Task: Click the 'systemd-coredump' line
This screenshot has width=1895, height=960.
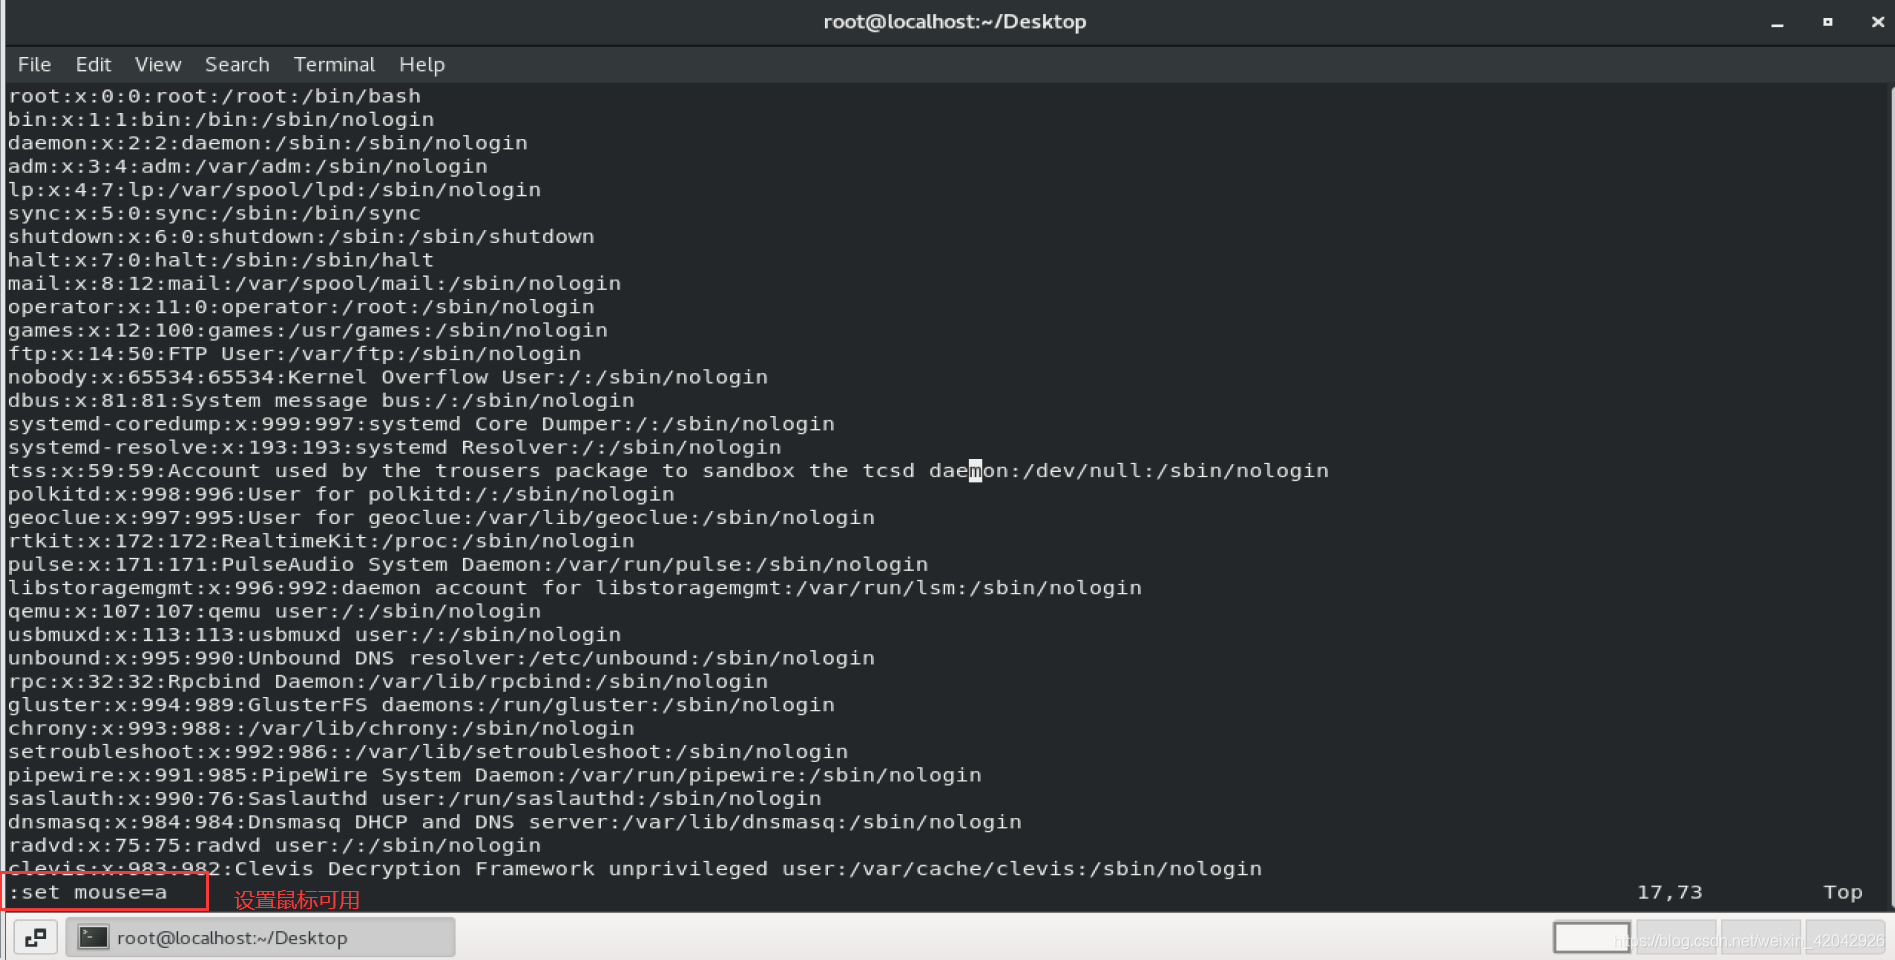Action: [421, 424]
